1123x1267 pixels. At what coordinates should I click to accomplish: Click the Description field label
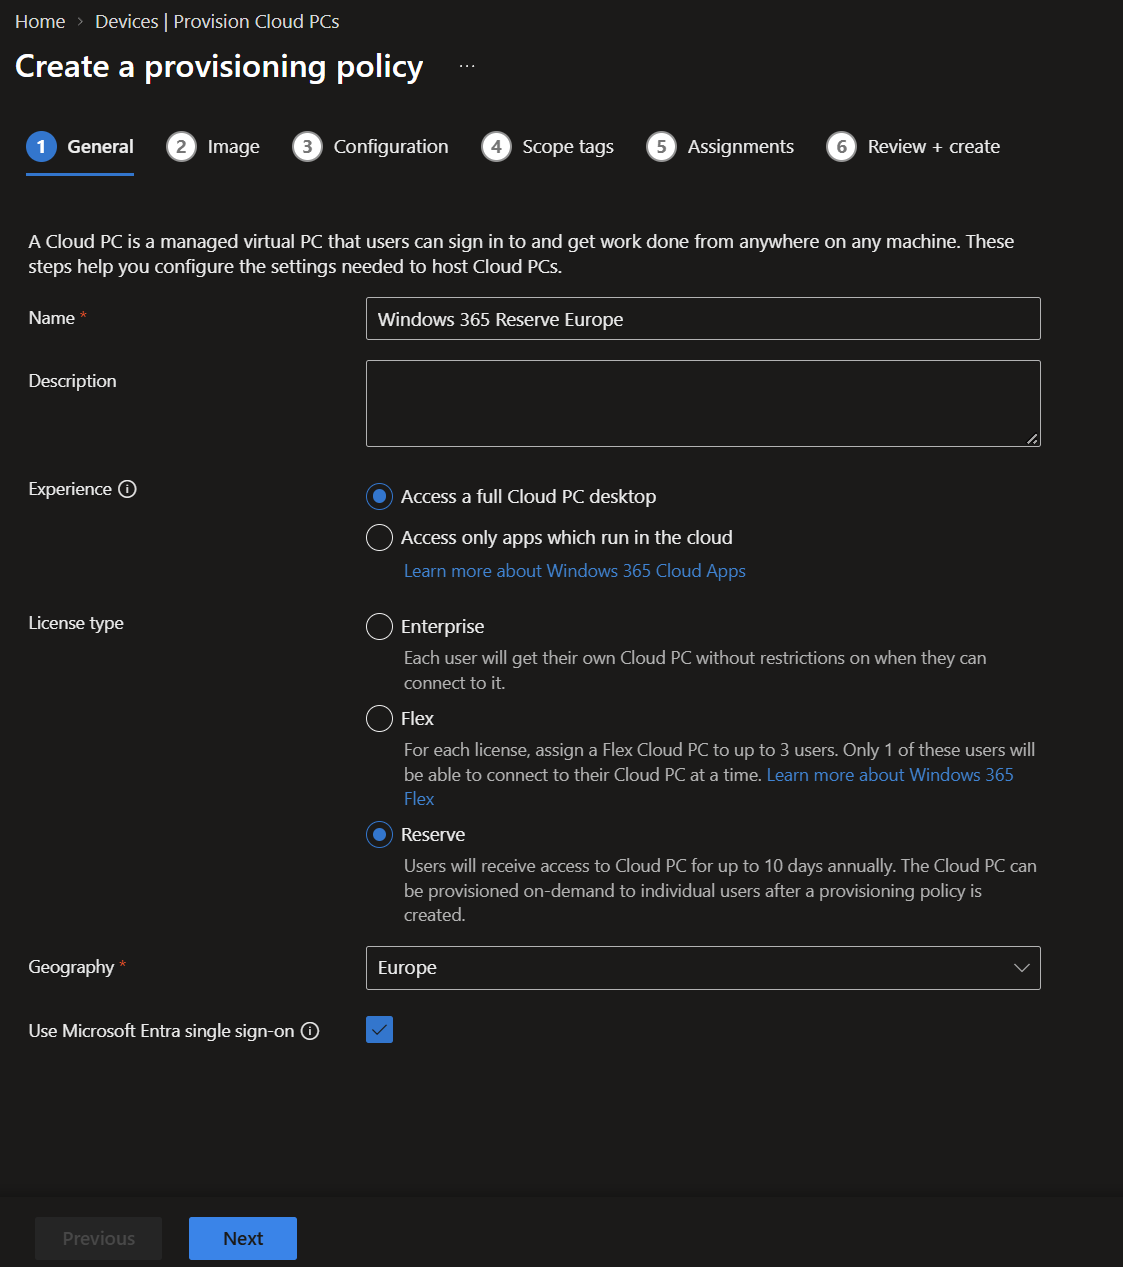coord(72,381)
